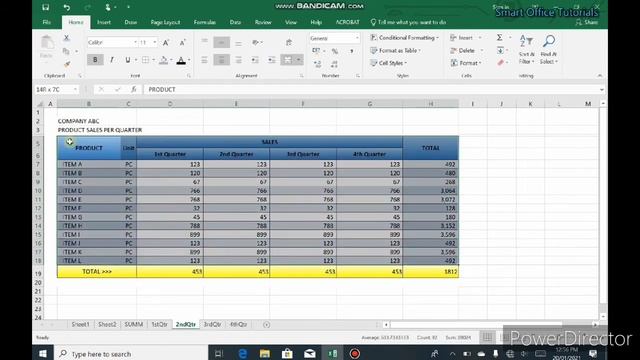Open the font name Calibri dropdown
Image resolution: width=640 pixels, height=360 pixels.
click(135, 42)
